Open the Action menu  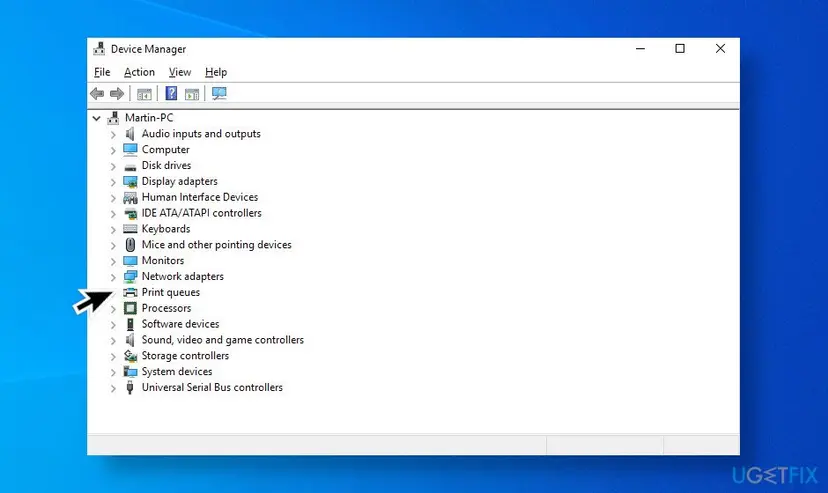point(139,72)
